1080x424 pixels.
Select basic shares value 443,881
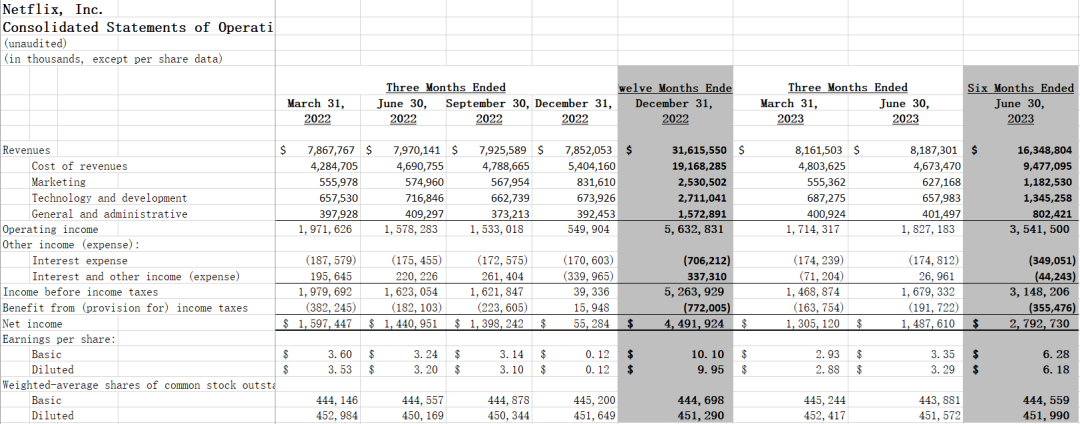click(935, 400)
